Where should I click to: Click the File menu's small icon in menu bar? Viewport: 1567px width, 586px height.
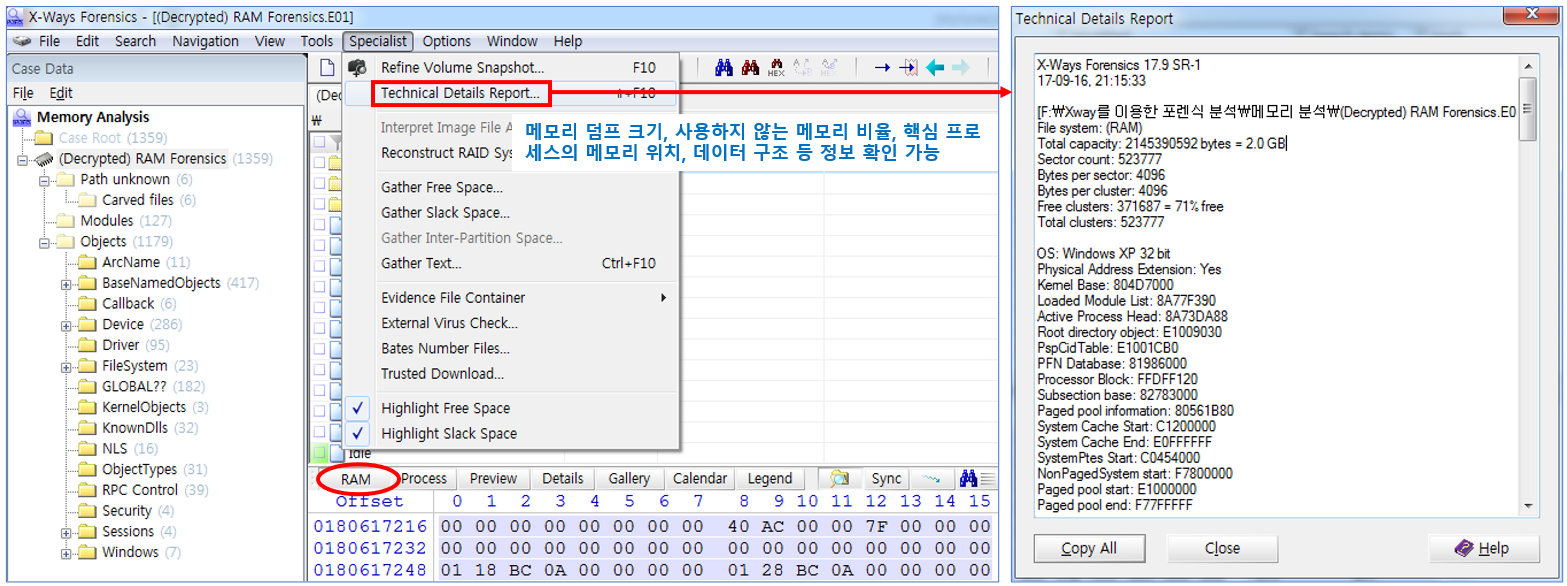[x=22, y=41]
